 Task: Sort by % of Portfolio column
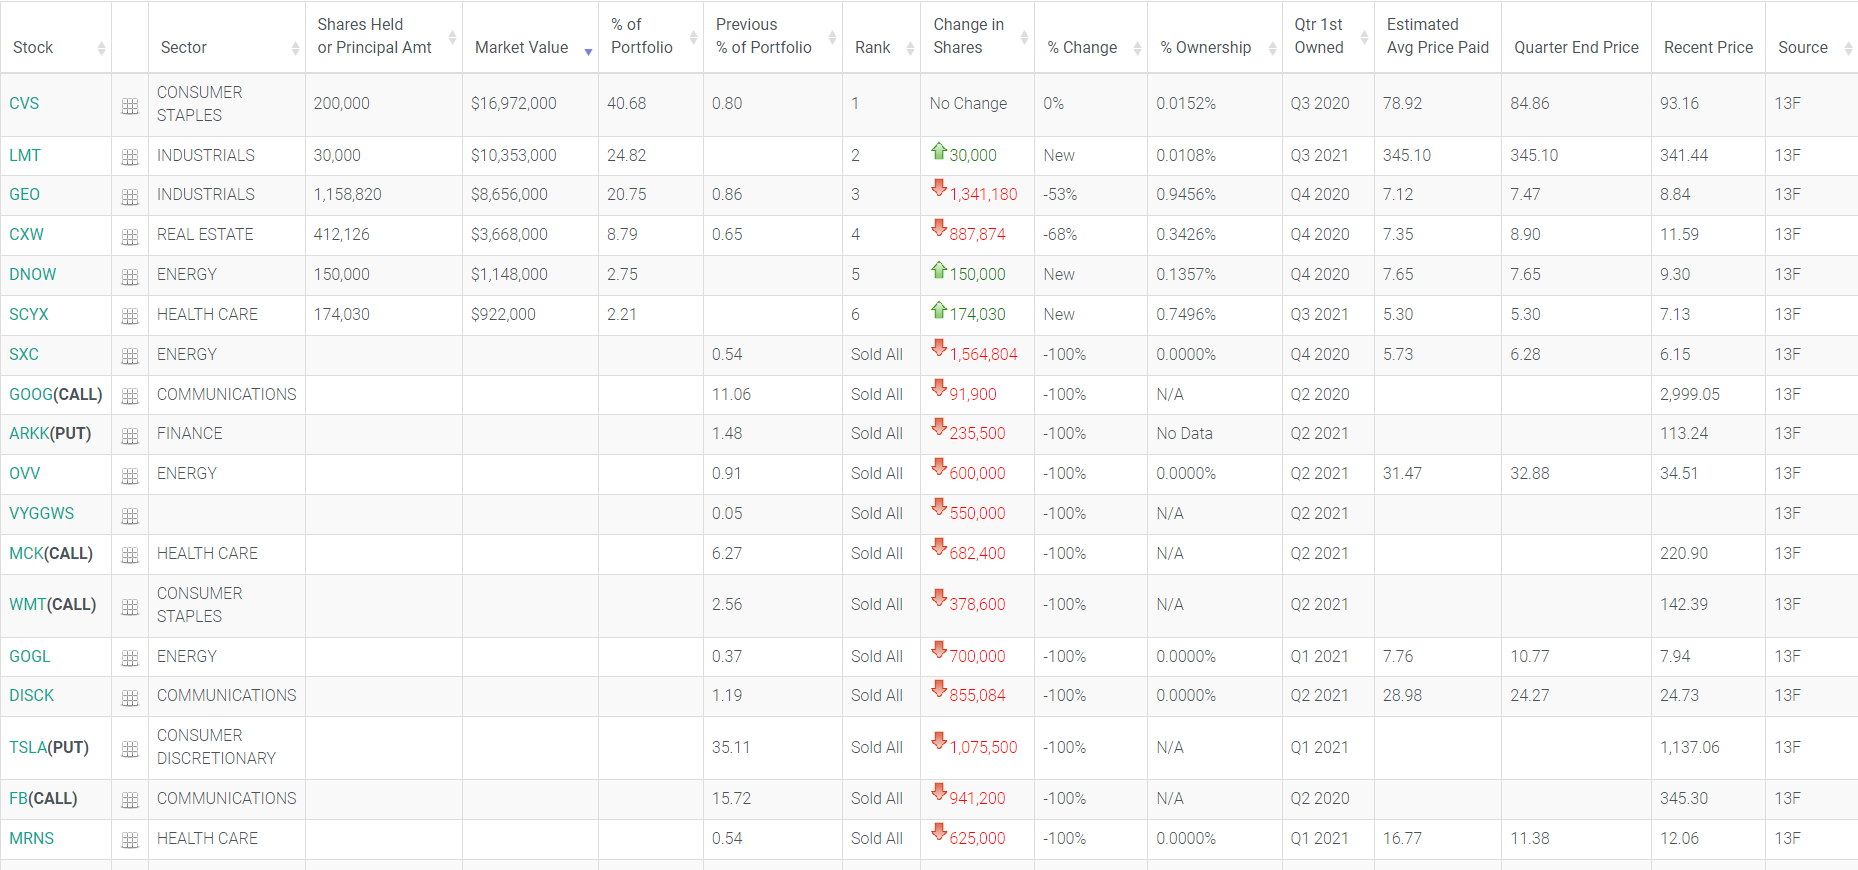650,37
